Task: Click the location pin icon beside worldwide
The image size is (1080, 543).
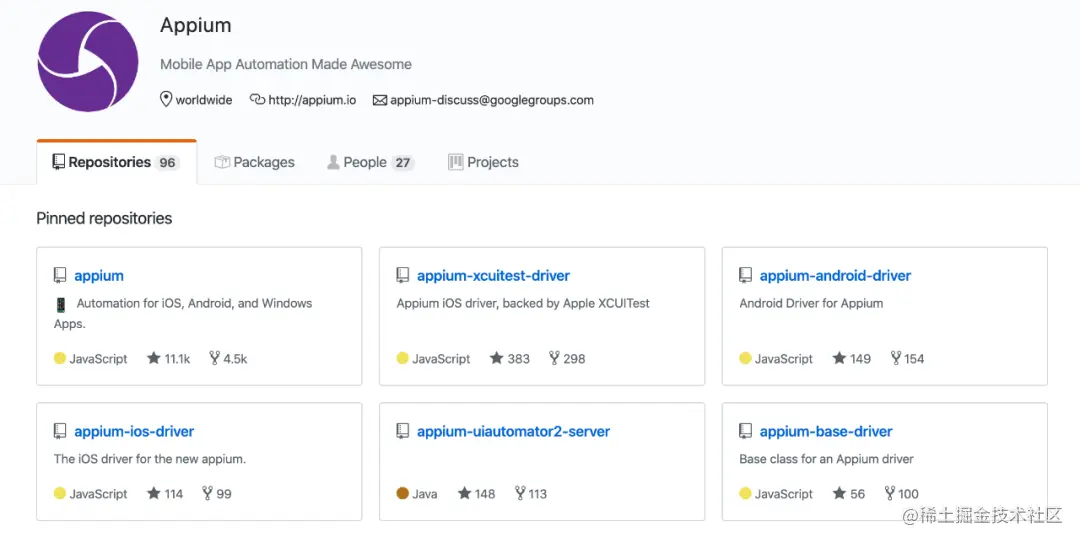Action: (x=166, y=99)
